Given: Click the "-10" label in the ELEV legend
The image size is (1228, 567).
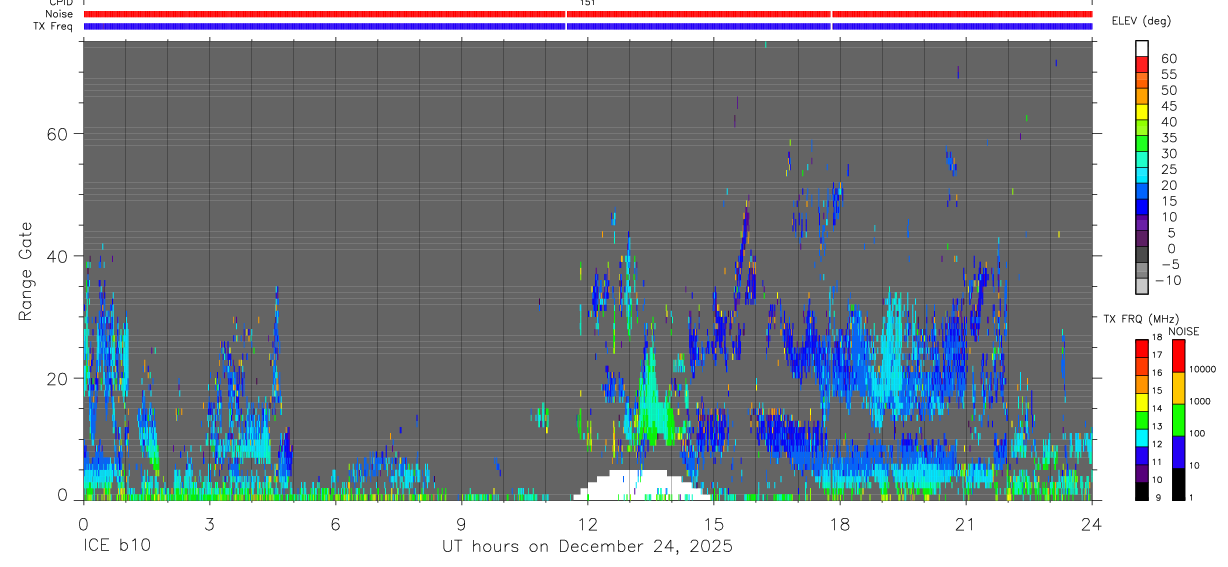Looking at the screenshot, I should tap(1166, 280).
